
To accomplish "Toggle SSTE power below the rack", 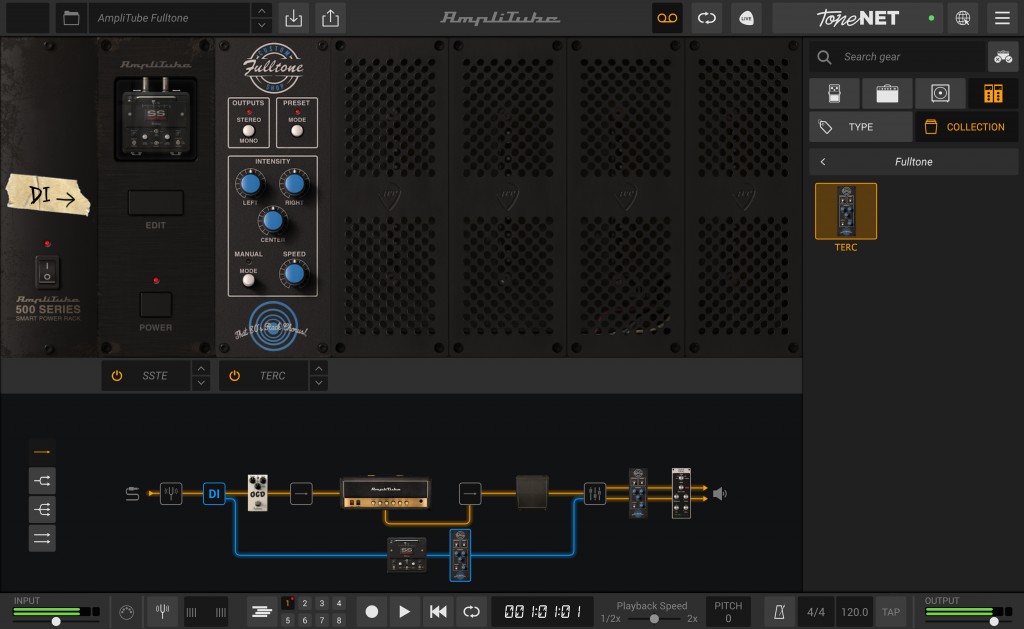I will point(117,375).
